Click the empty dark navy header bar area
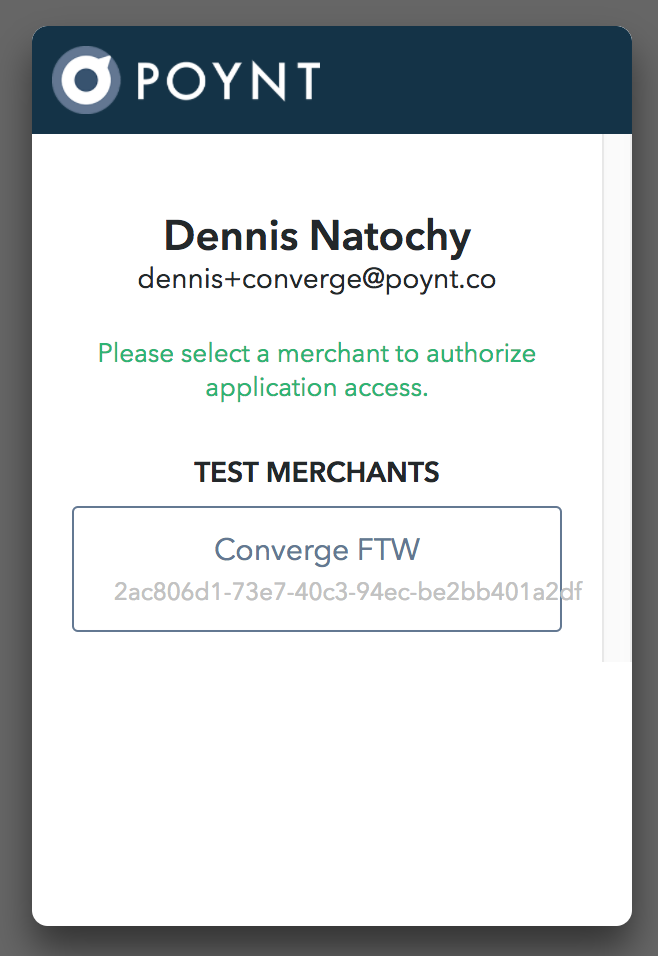658x956 pixels. tap(476, 80)
